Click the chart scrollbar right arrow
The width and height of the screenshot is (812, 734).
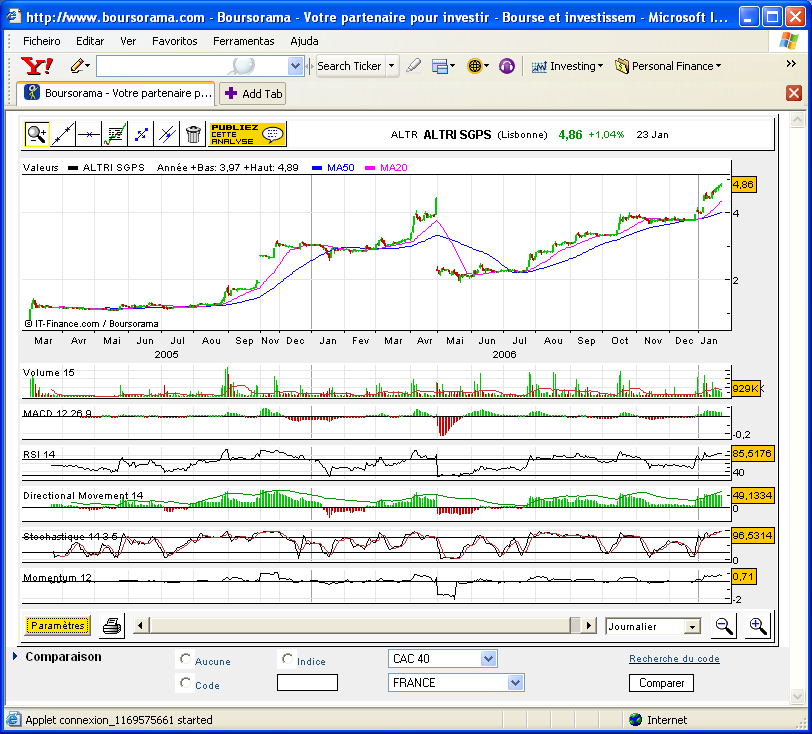(588, 625)
